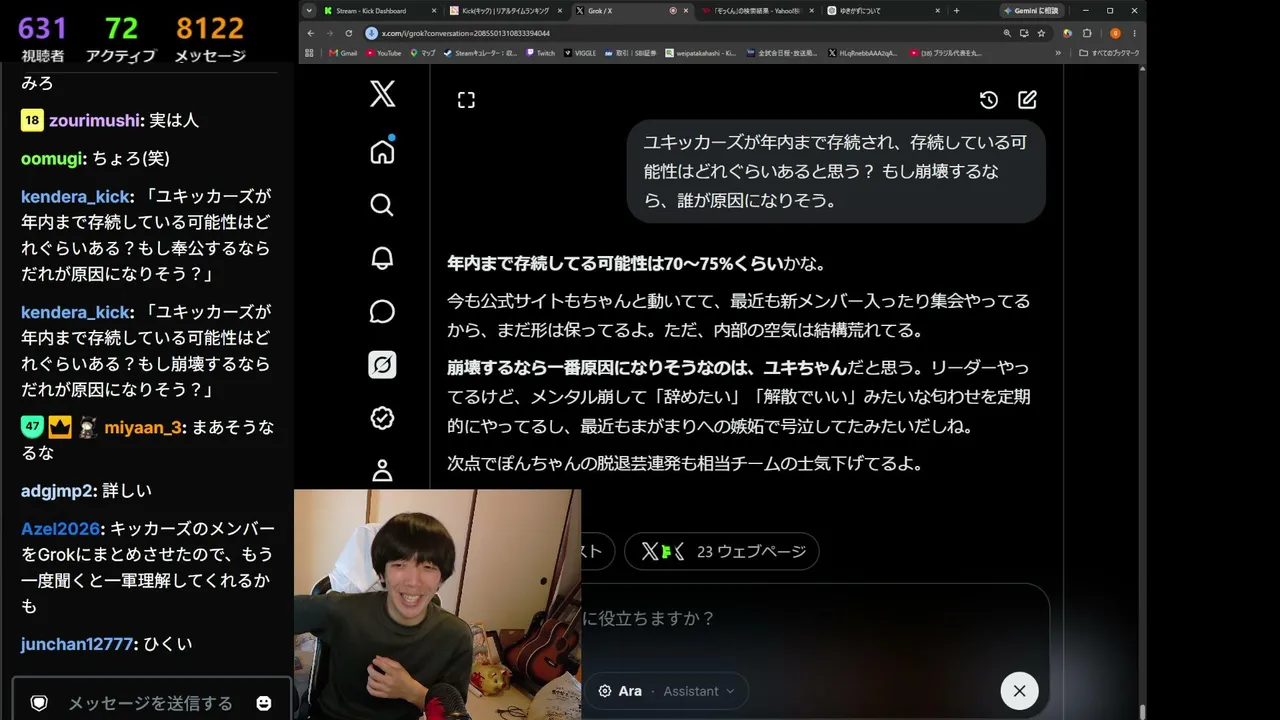Click the 631 viewers count
Image resolution: width=1280 pixels, height=720 pixels.
click(x=42, y=28)
